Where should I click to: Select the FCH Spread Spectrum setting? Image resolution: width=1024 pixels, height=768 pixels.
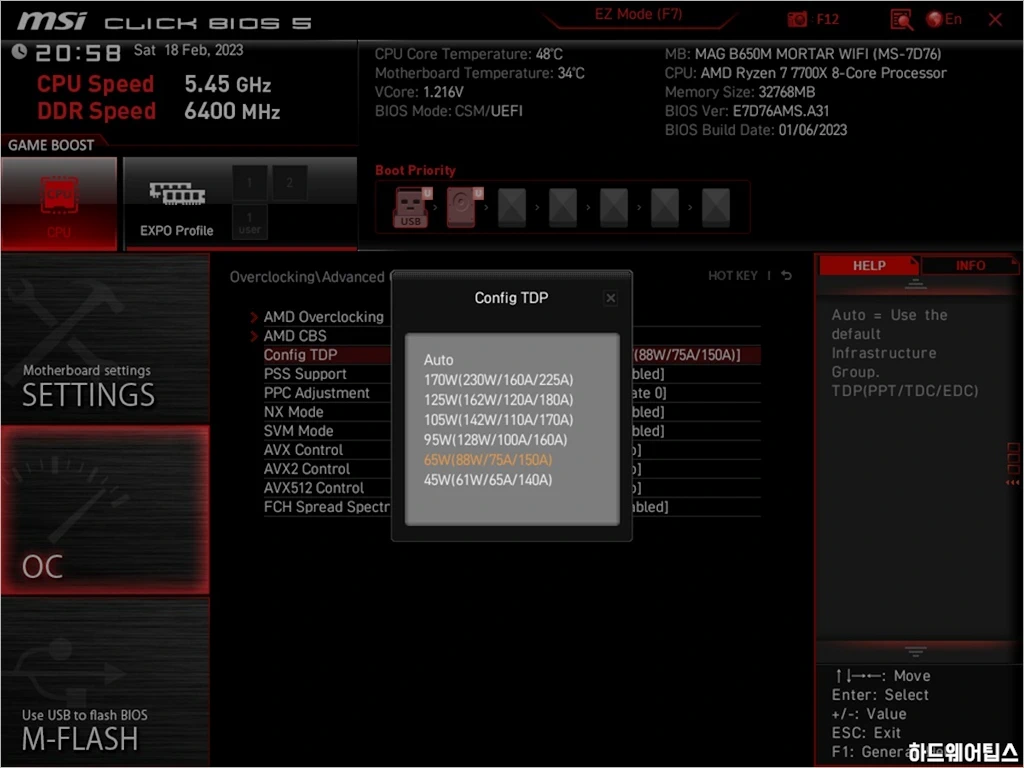327,507
